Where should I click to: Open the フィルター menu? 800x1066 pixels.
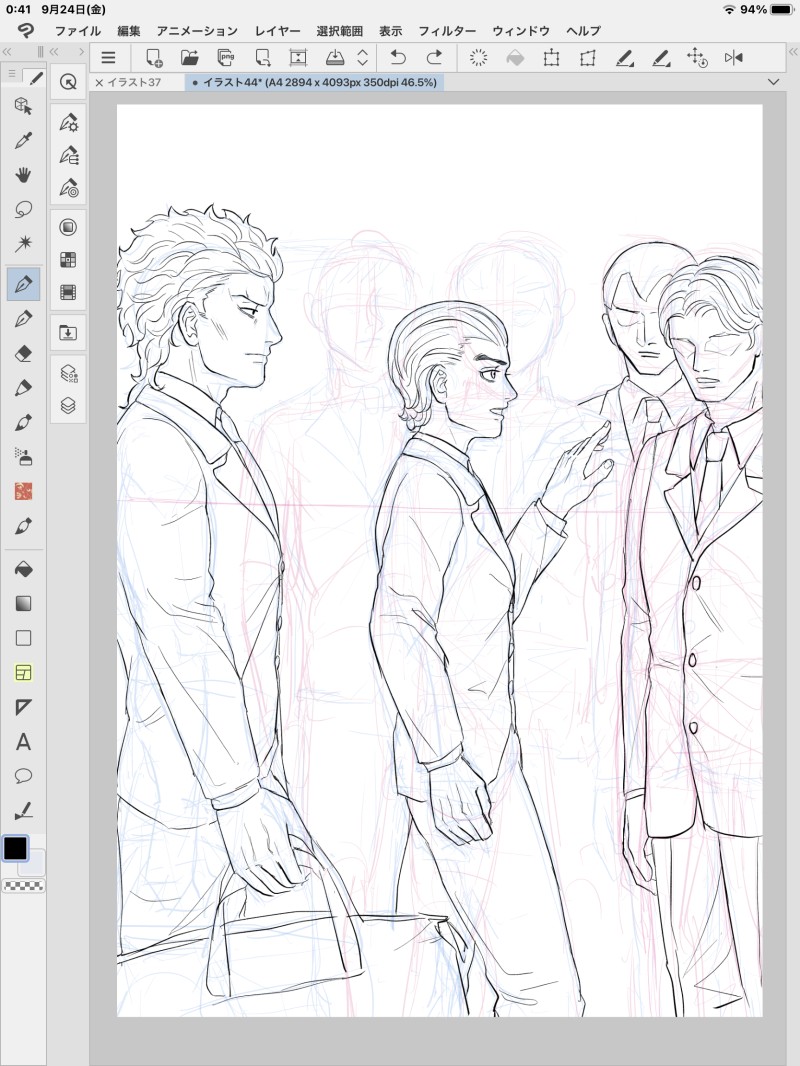[x=447, y=31]
